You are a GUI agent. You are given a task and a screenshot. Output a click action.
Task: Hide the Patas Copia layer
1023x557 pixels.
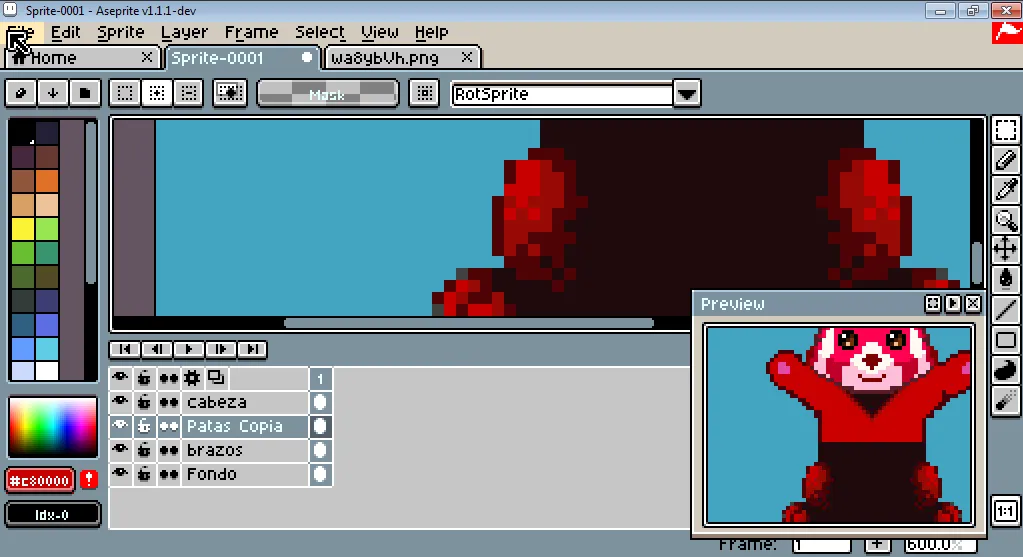click(120, 426)
